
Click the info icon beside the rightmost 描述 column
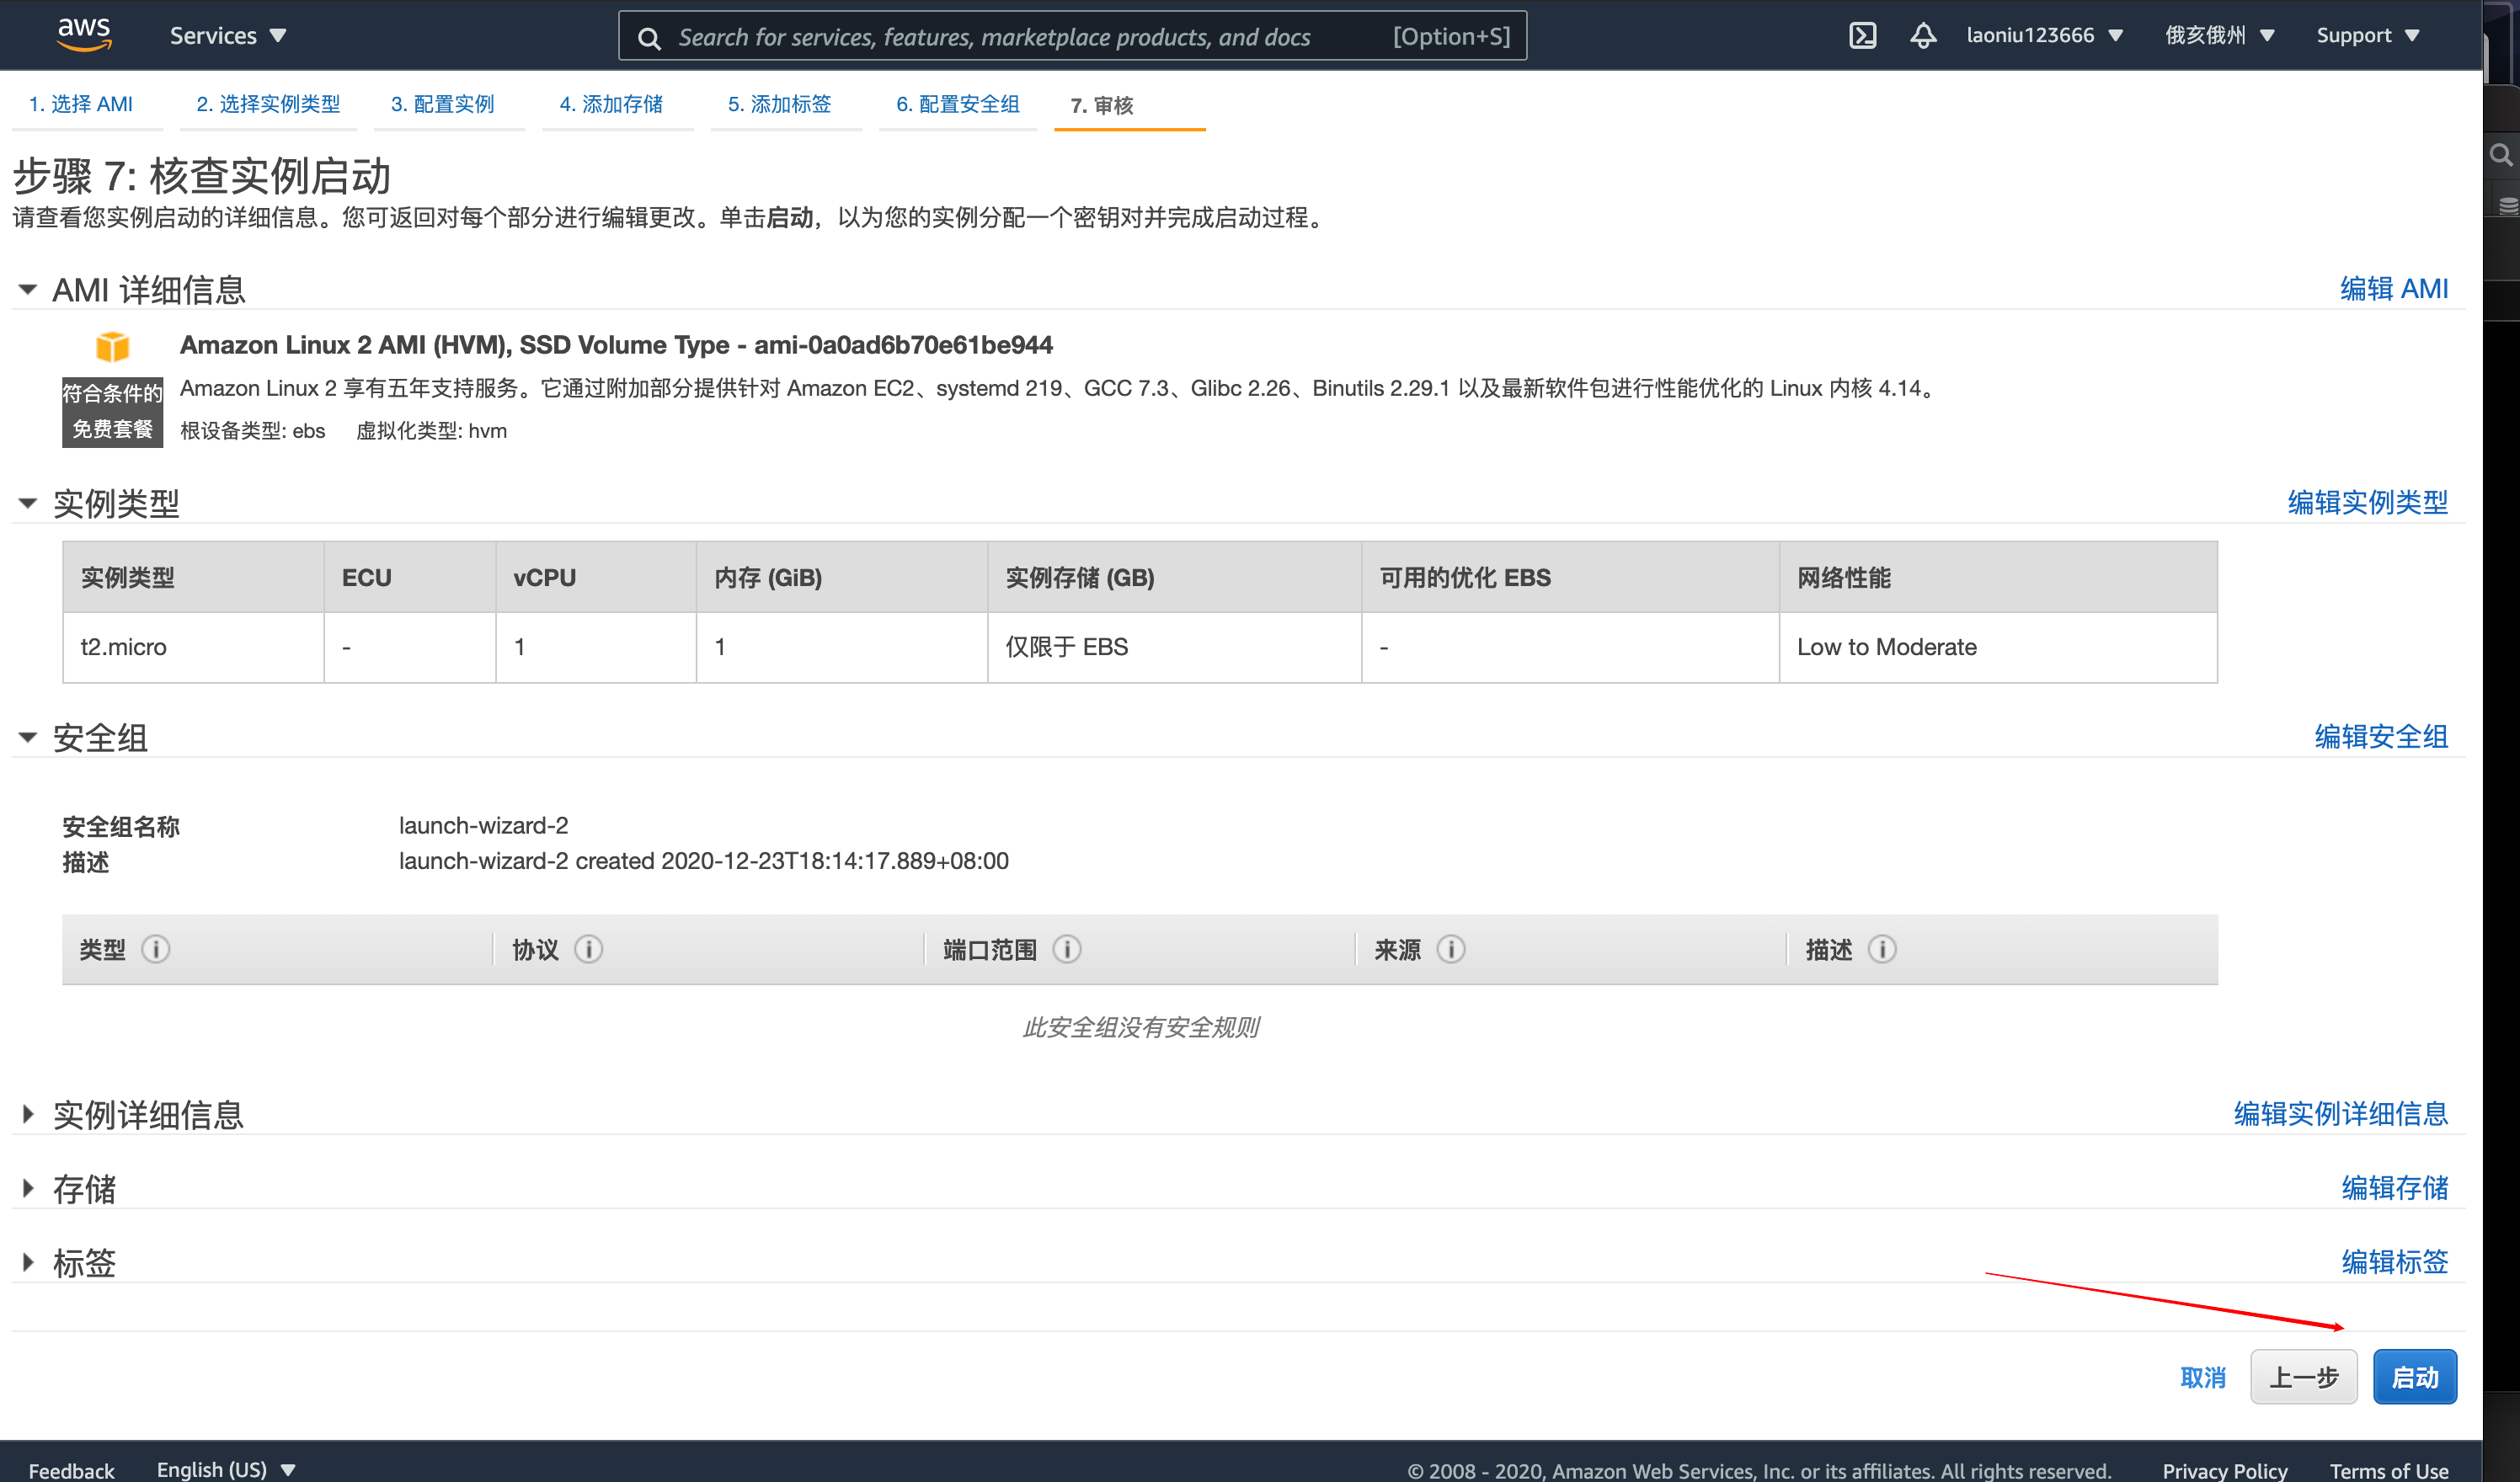pos(1881,948)
